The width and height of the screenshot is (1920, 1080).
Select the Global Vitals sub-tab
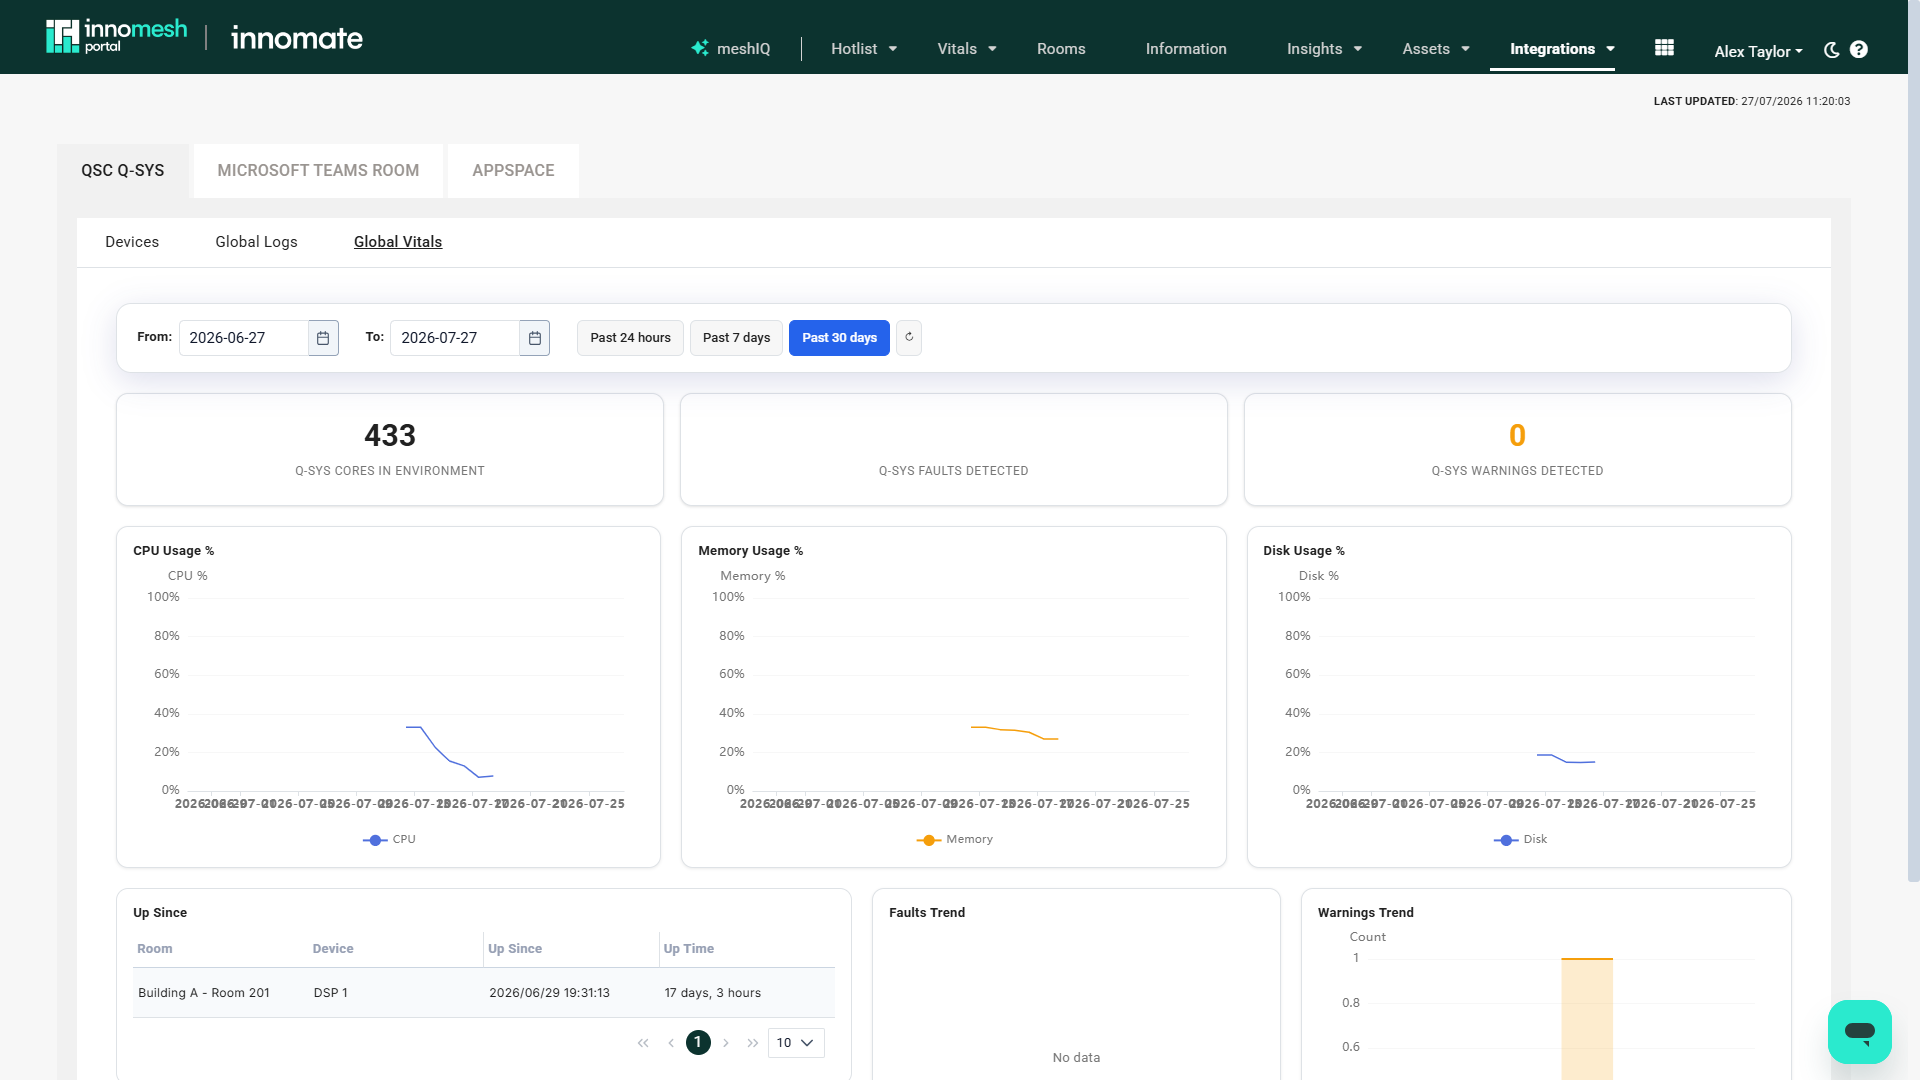coord(398,242)
